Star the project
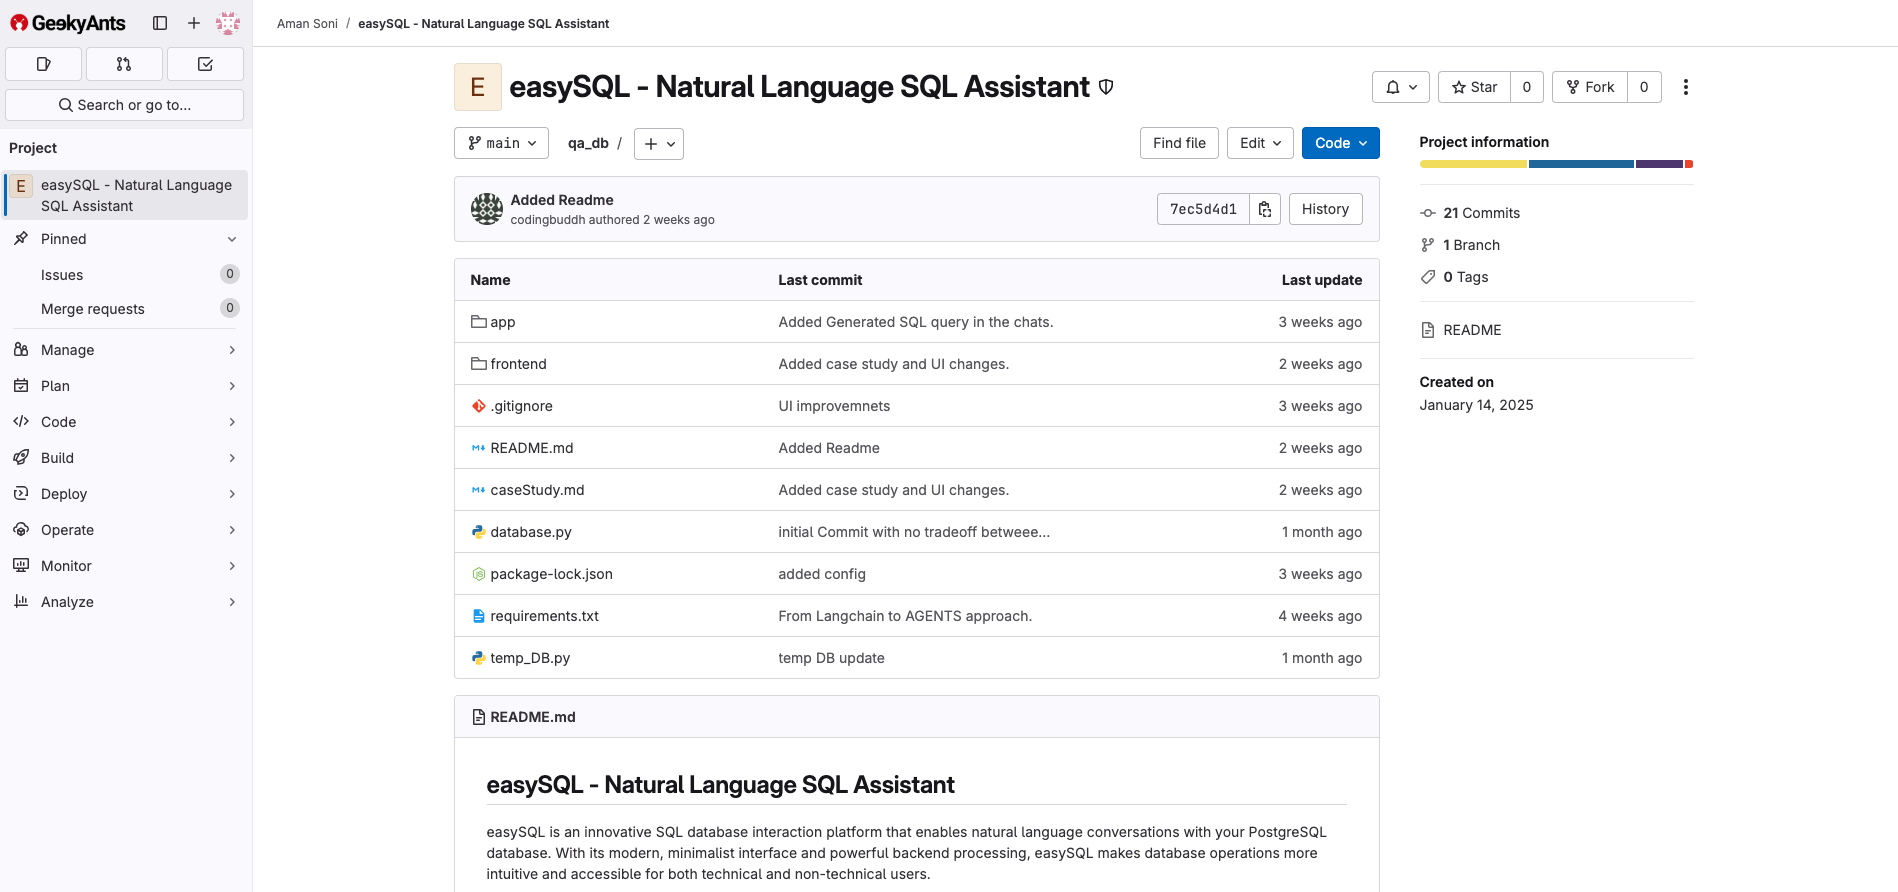Image resolution: width=1898 pixels, height=892 pixels. pos(1474,87)
